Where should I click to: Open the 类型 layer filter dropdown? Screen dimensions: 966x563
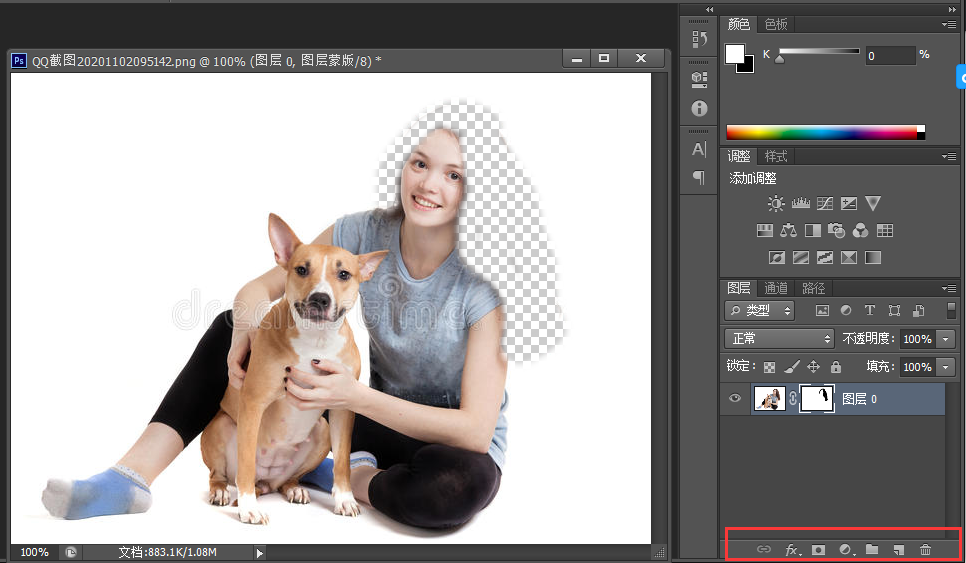click(759, 311)
